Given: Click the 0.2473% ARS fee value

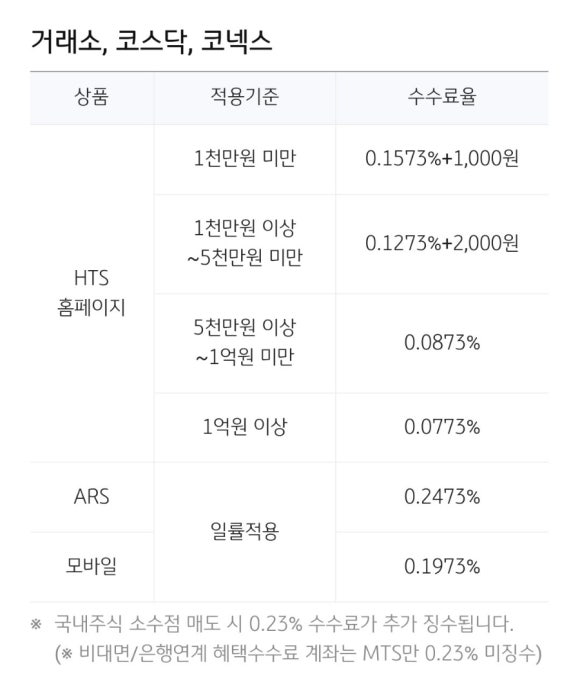Looking at the screenshot, I should tap(442, 497).
